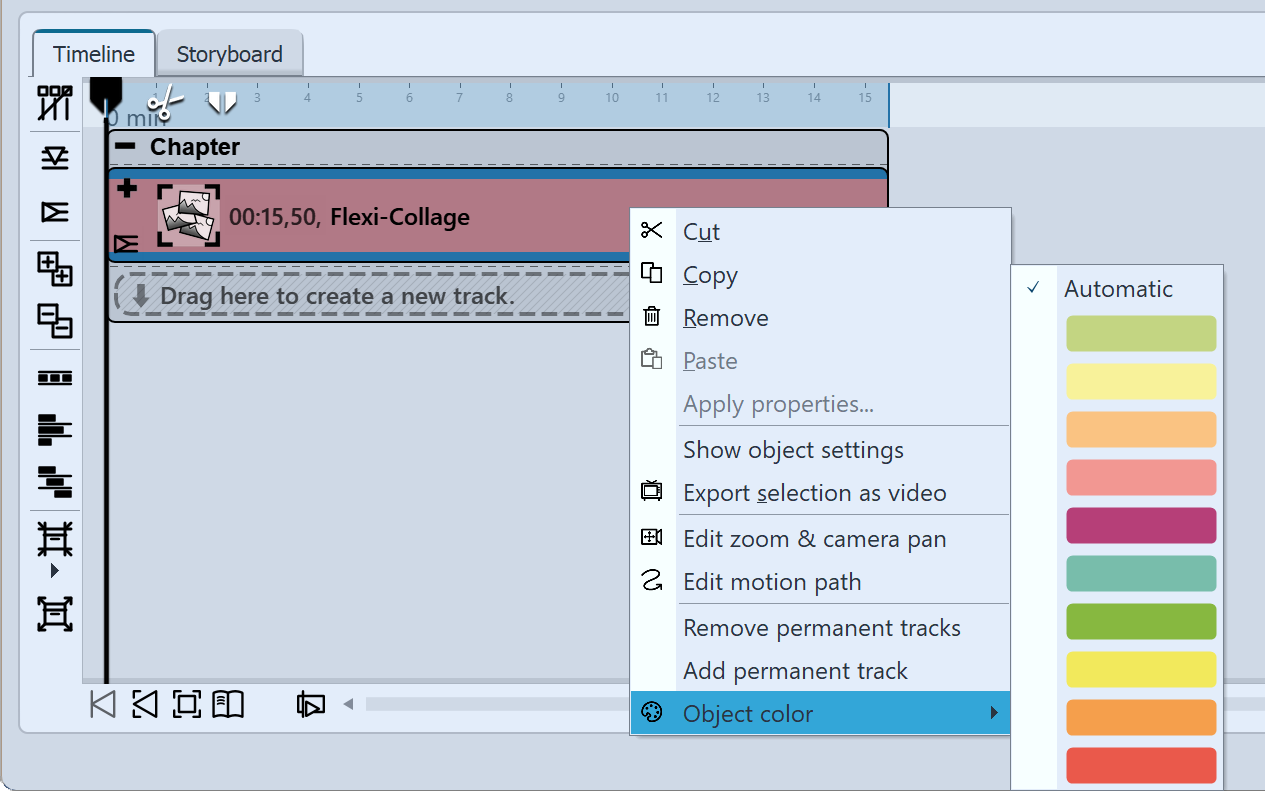Uncheck Automatic in the object color submenu
The height and width of the screenshot is (791, 1265).
[1117, 288]
